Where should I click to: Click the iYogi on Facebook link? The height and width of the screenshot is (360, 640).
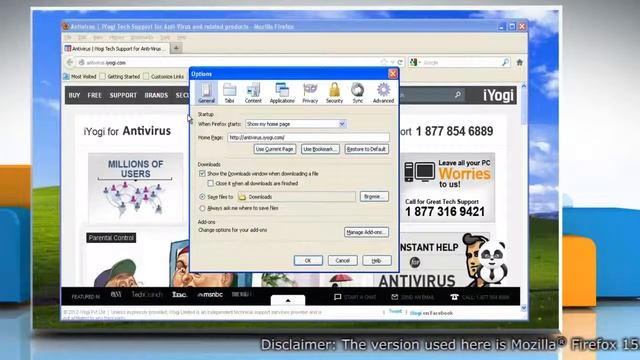tap(431, 313)
